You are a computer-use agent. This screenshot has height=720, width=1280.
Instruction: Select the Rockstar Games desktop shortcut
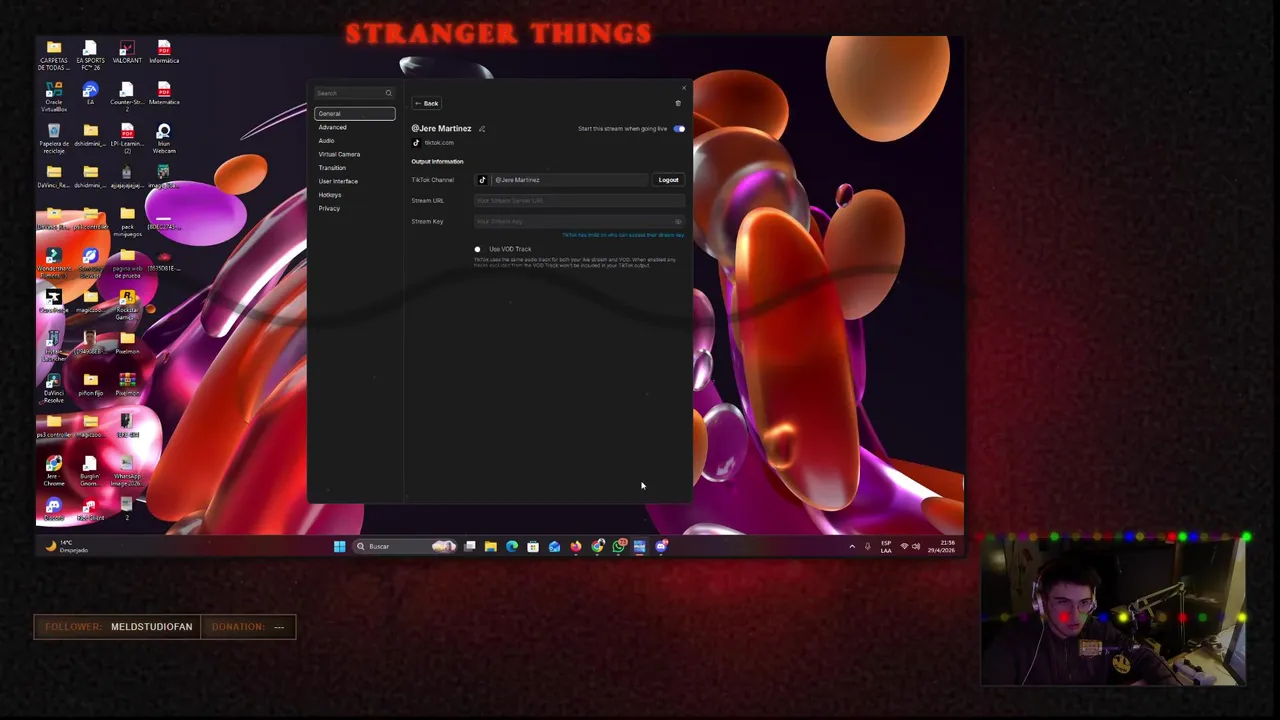point(127,304)
